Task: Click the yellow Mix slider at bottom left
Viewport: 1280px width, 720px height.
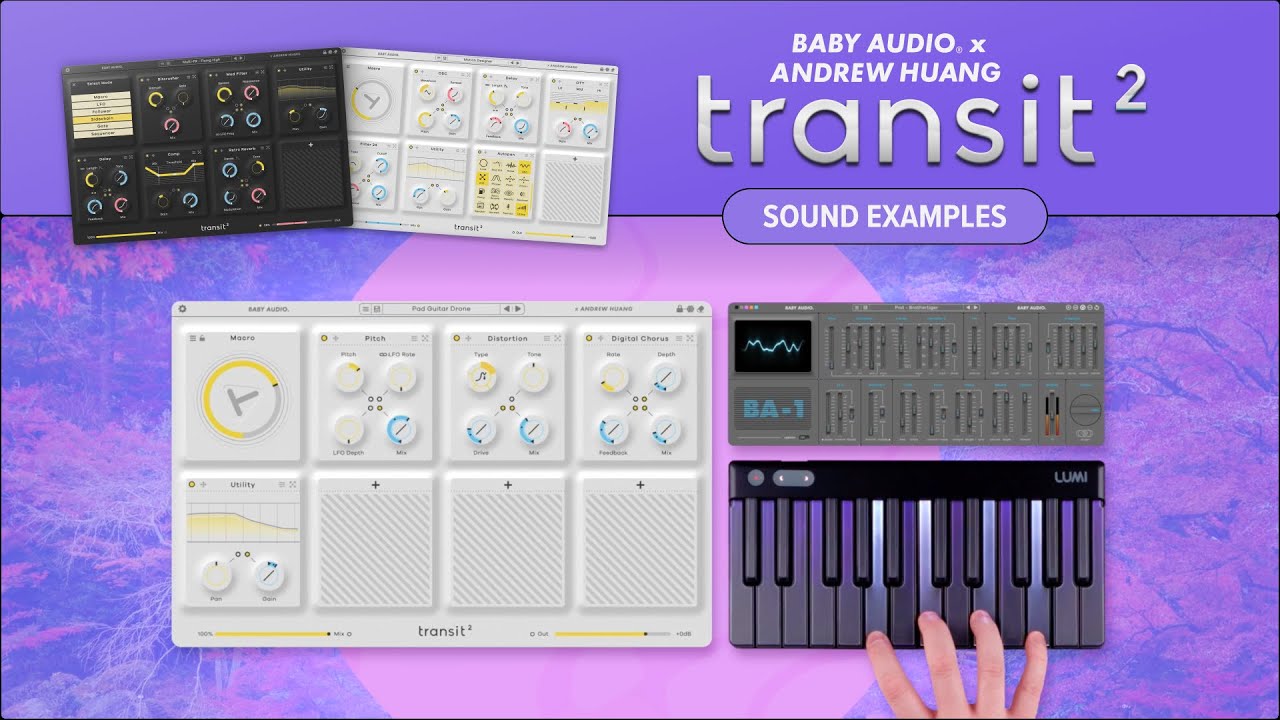Action: [272, 633]
